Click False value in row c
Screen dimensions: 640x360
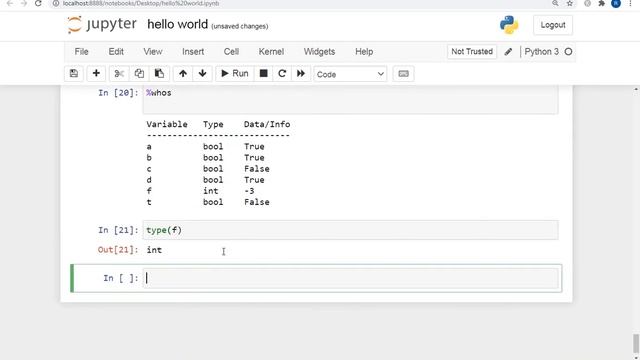pos(257,169)
